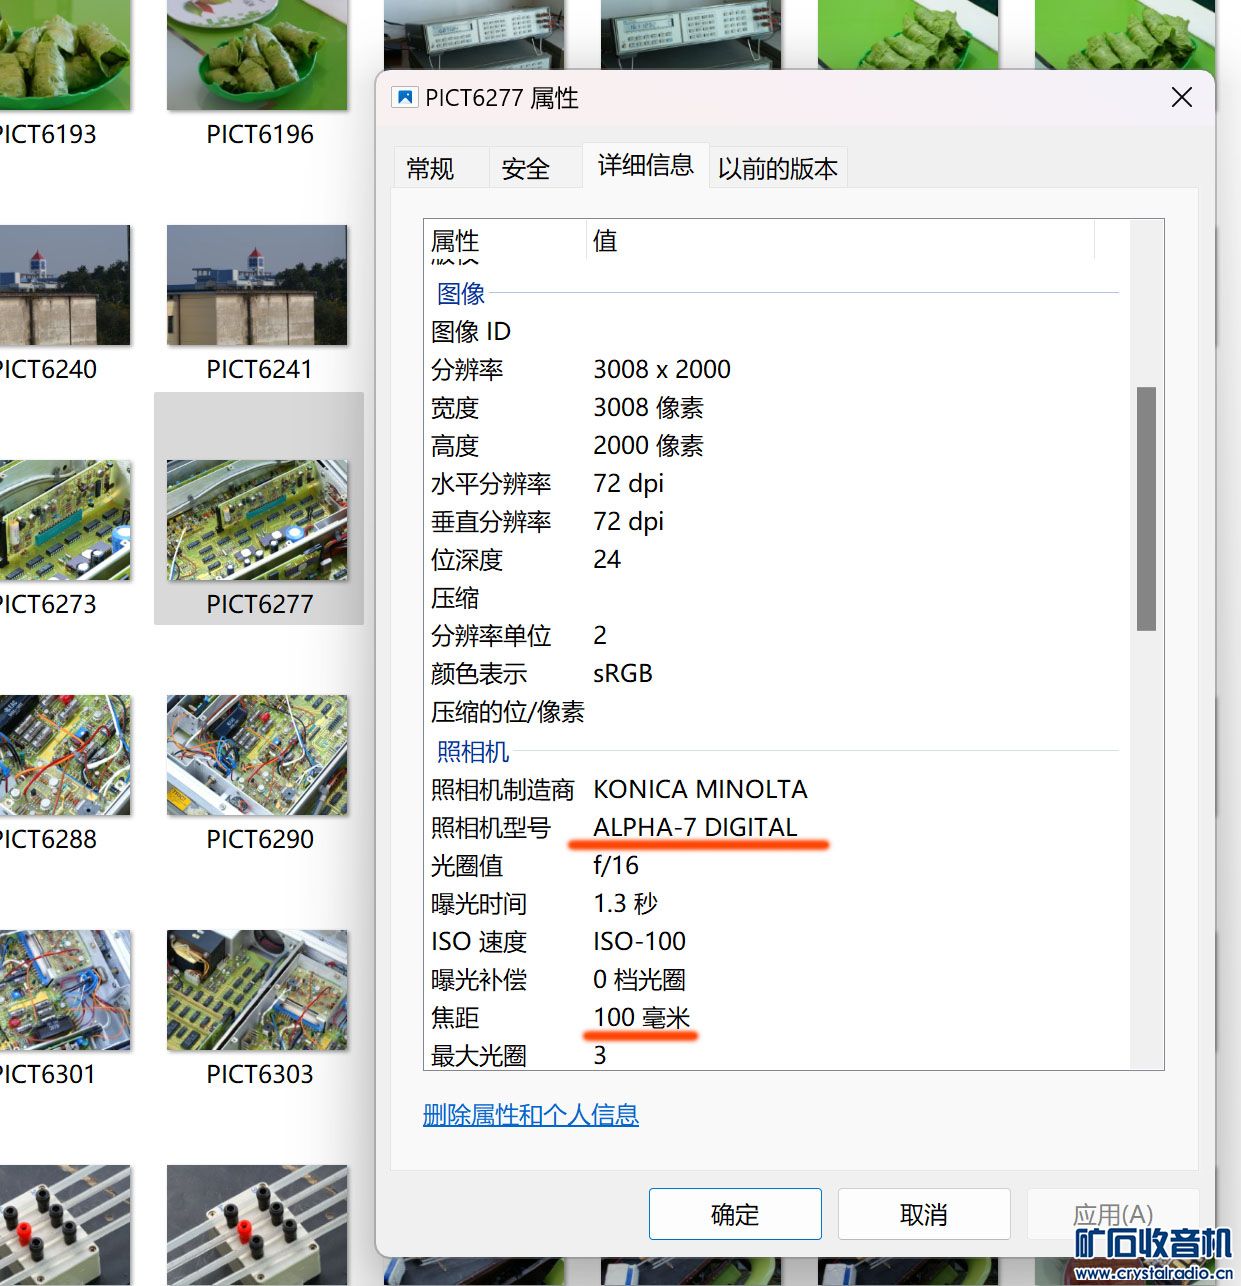Click the 应用(A) button
Screen dimensions: 1241x1286
click(x=1113, y=1214)
